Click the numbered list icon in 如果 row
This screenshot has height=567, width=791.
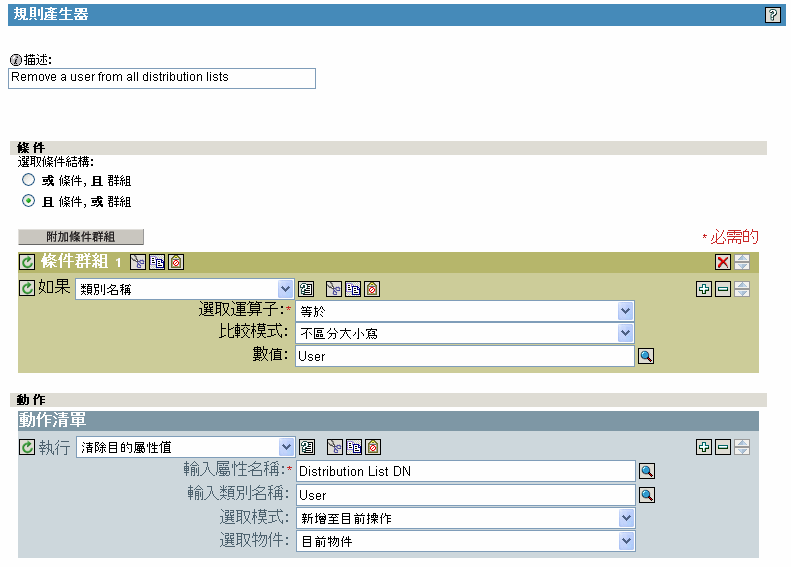coord(306,289)
